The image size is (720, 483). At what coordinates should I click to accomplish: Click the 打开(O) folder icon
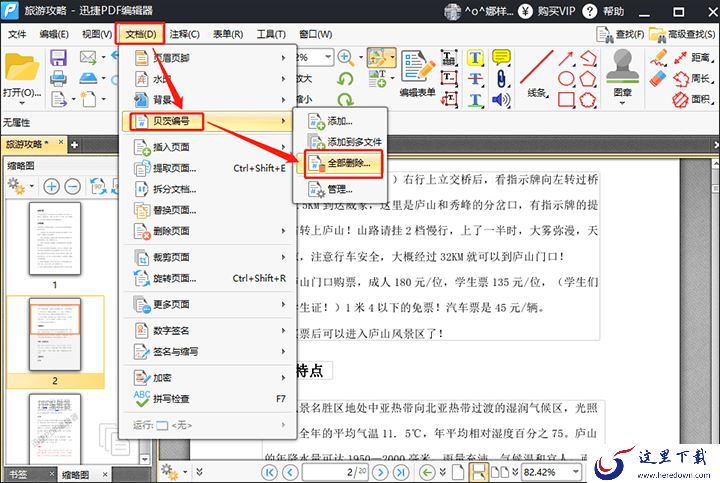(x=21, y=68)
